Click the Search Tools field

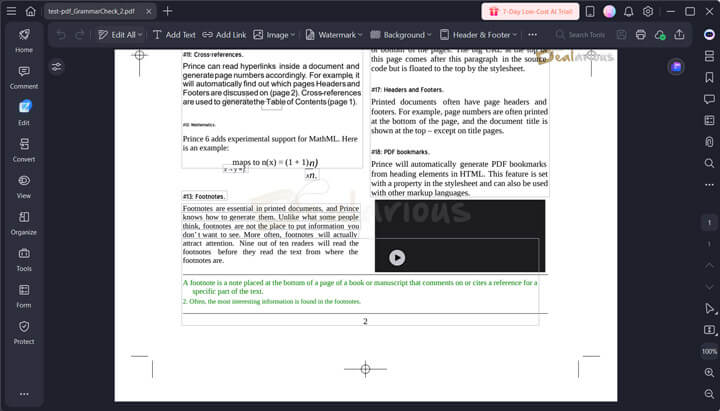coord(580,35)
